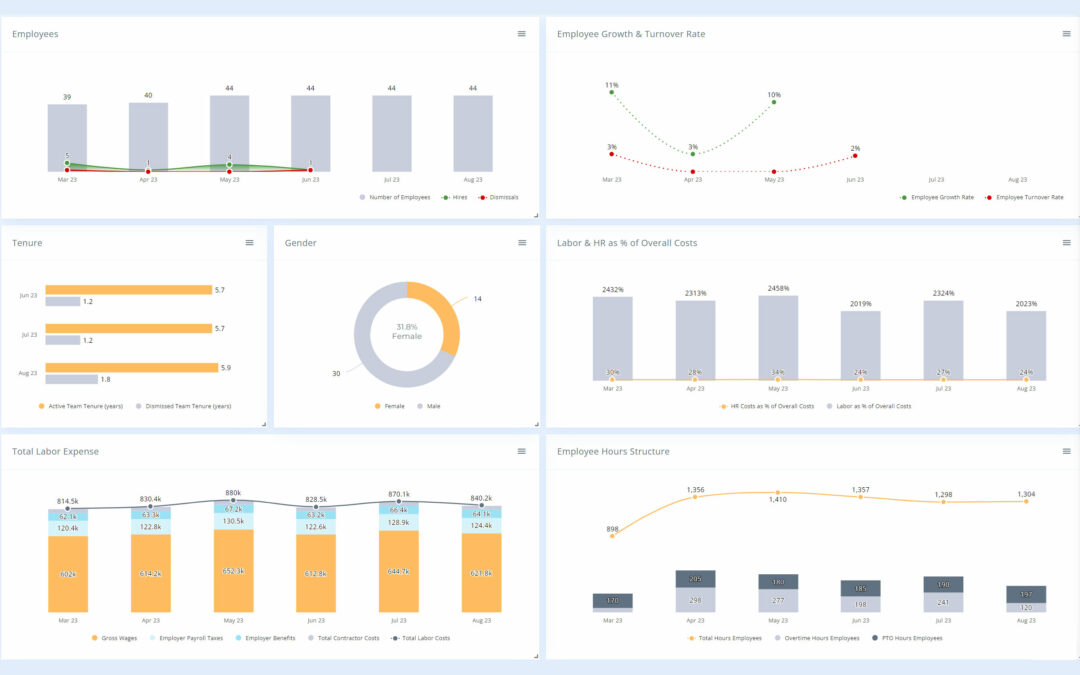Toggle the Dismissals legend series
Viewport: 1080px width, 675px height.
(x=499, y=197)
